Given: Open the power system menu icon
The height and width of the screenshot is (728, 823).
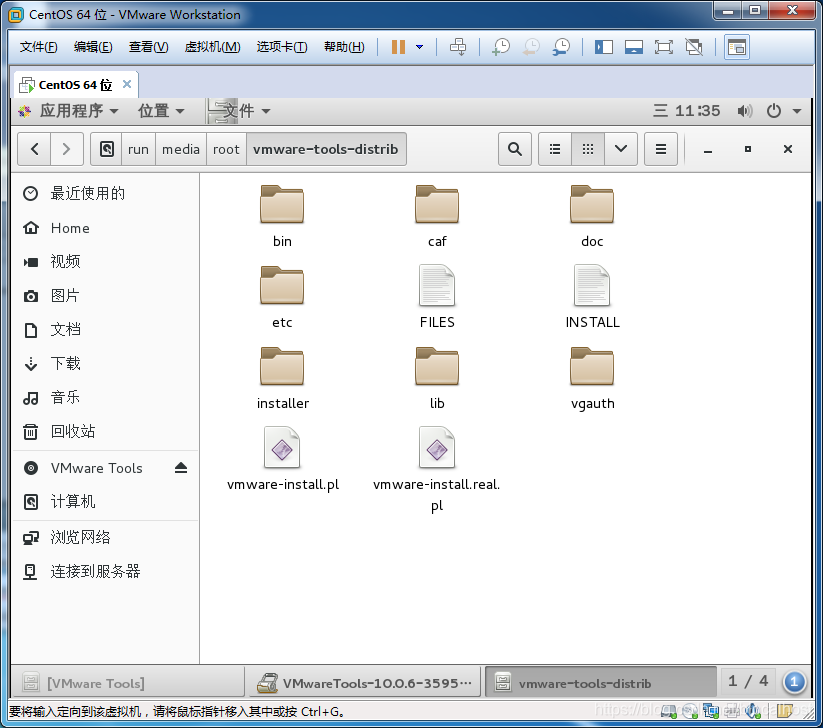Looking at the screenshot, I should [x=774, y=111].
